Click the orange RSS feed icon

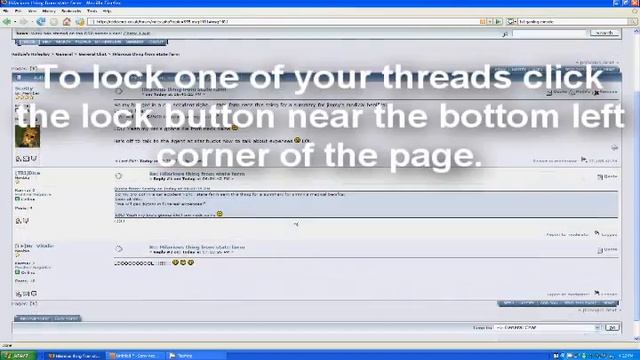pyautogui.click(x=483, y=21)
